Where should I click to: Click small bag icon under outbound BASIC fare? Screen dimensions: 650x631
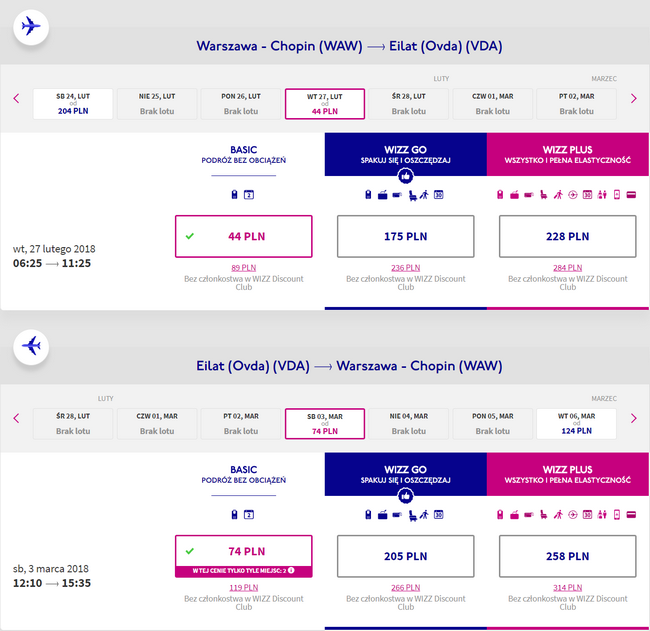pos(234,194)
